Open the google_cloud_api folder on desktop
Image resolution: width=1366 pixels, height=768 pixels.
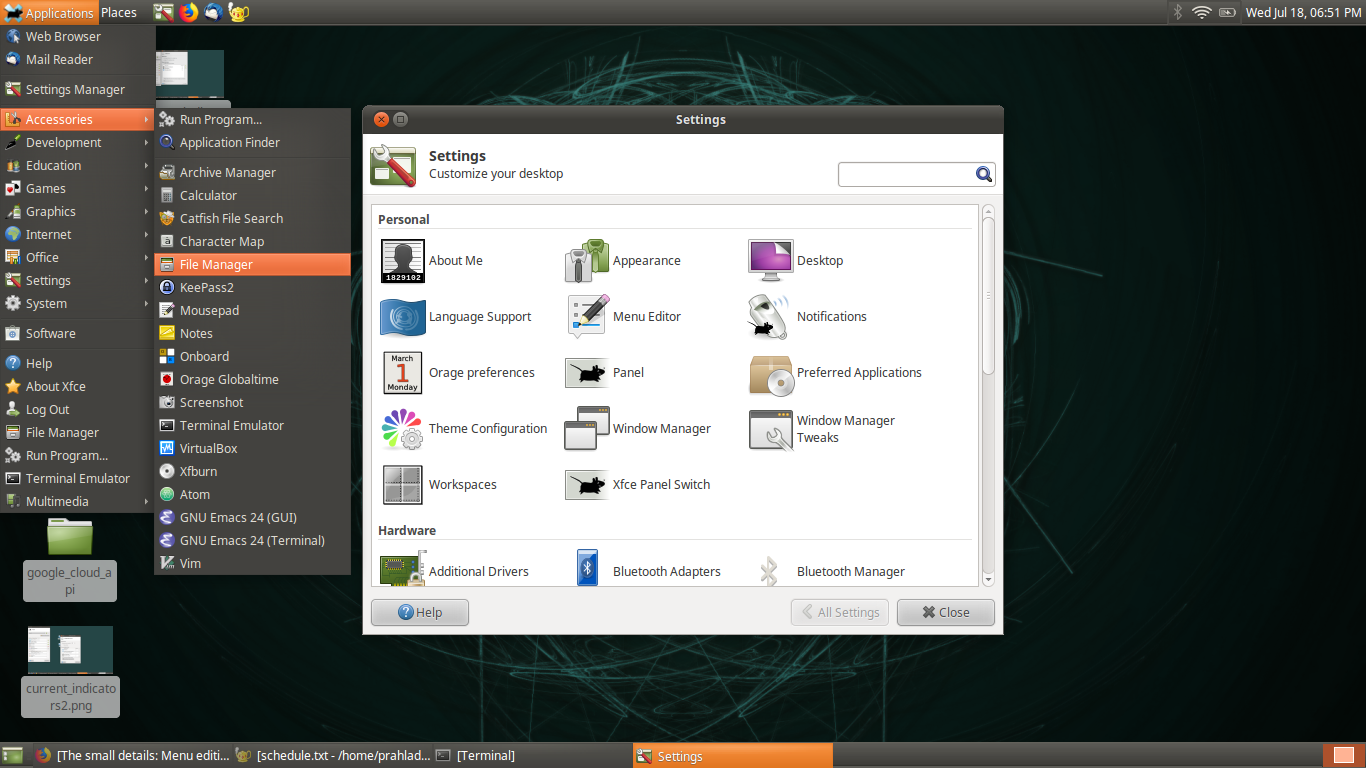[70, 559]
